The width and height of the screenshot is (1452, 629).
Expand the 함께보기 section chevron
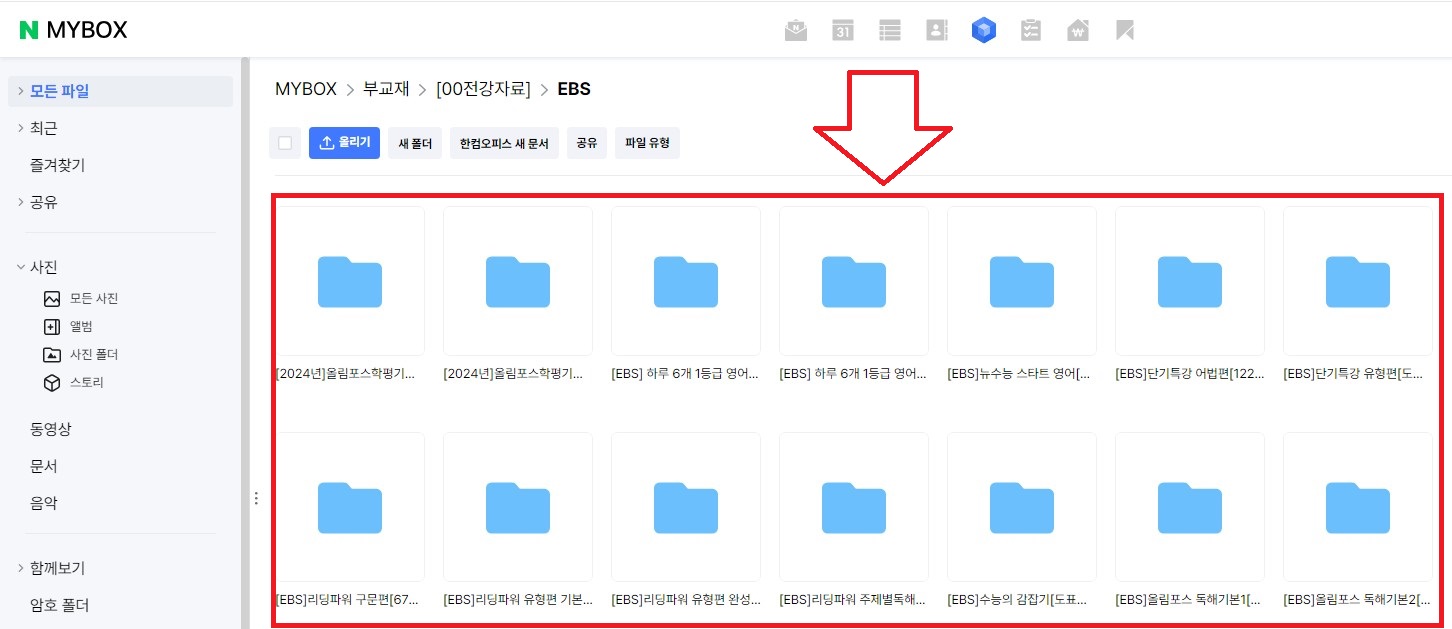(x=21, y=568)
